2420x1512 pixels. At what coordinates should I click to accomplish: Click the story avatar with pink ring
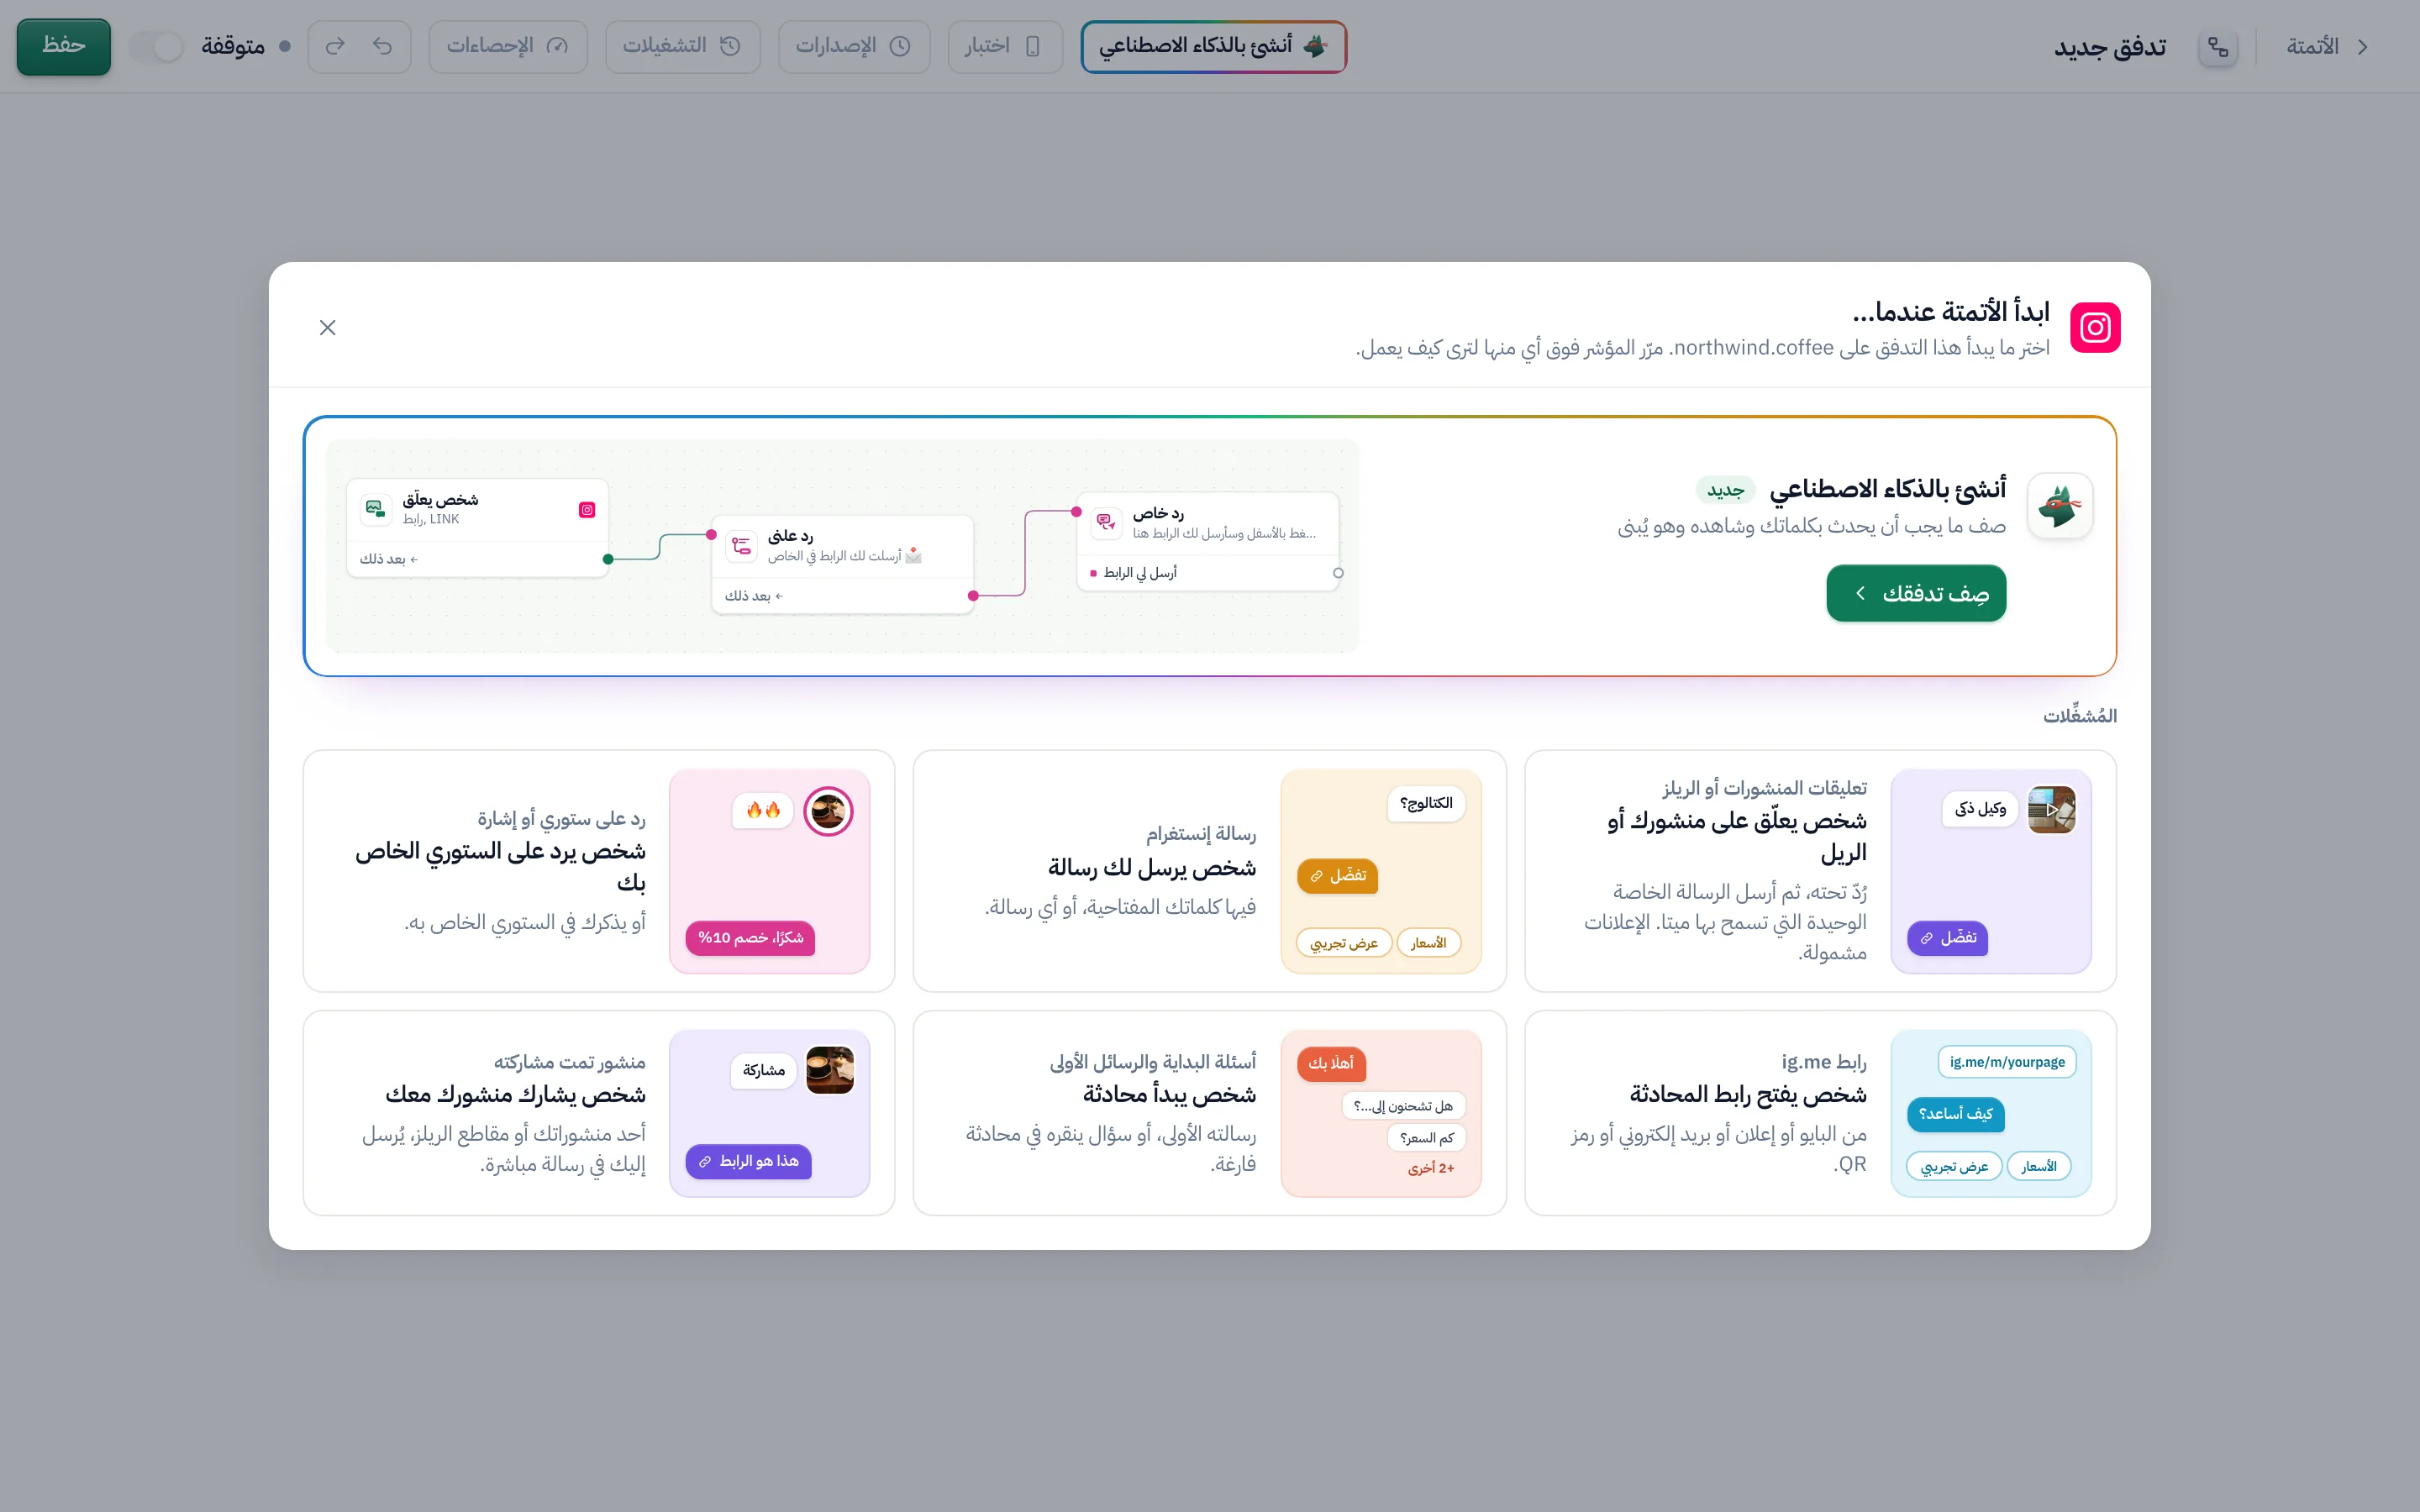(828, 811)
